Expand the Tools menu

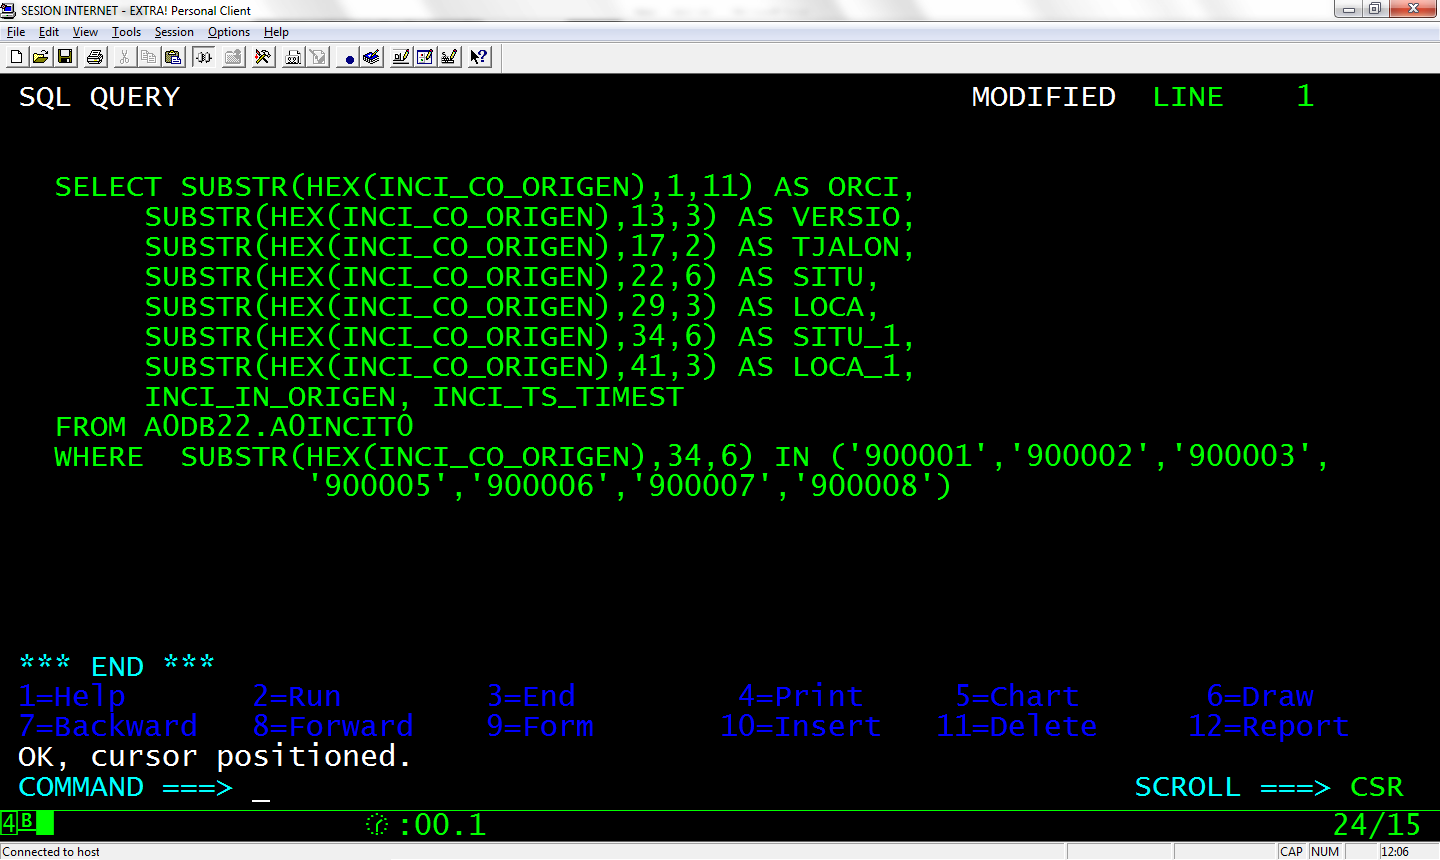coord(126,31)
